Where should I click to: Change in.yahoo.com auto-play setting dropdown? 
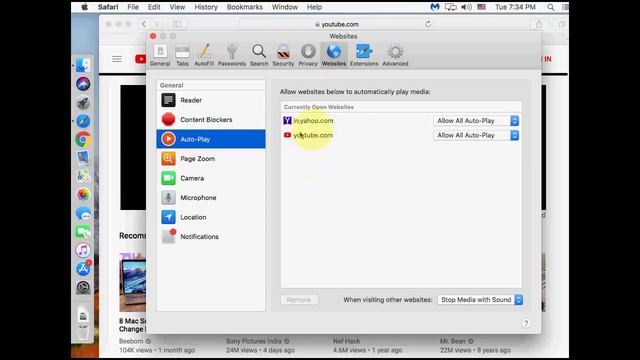tap(476, 121)
